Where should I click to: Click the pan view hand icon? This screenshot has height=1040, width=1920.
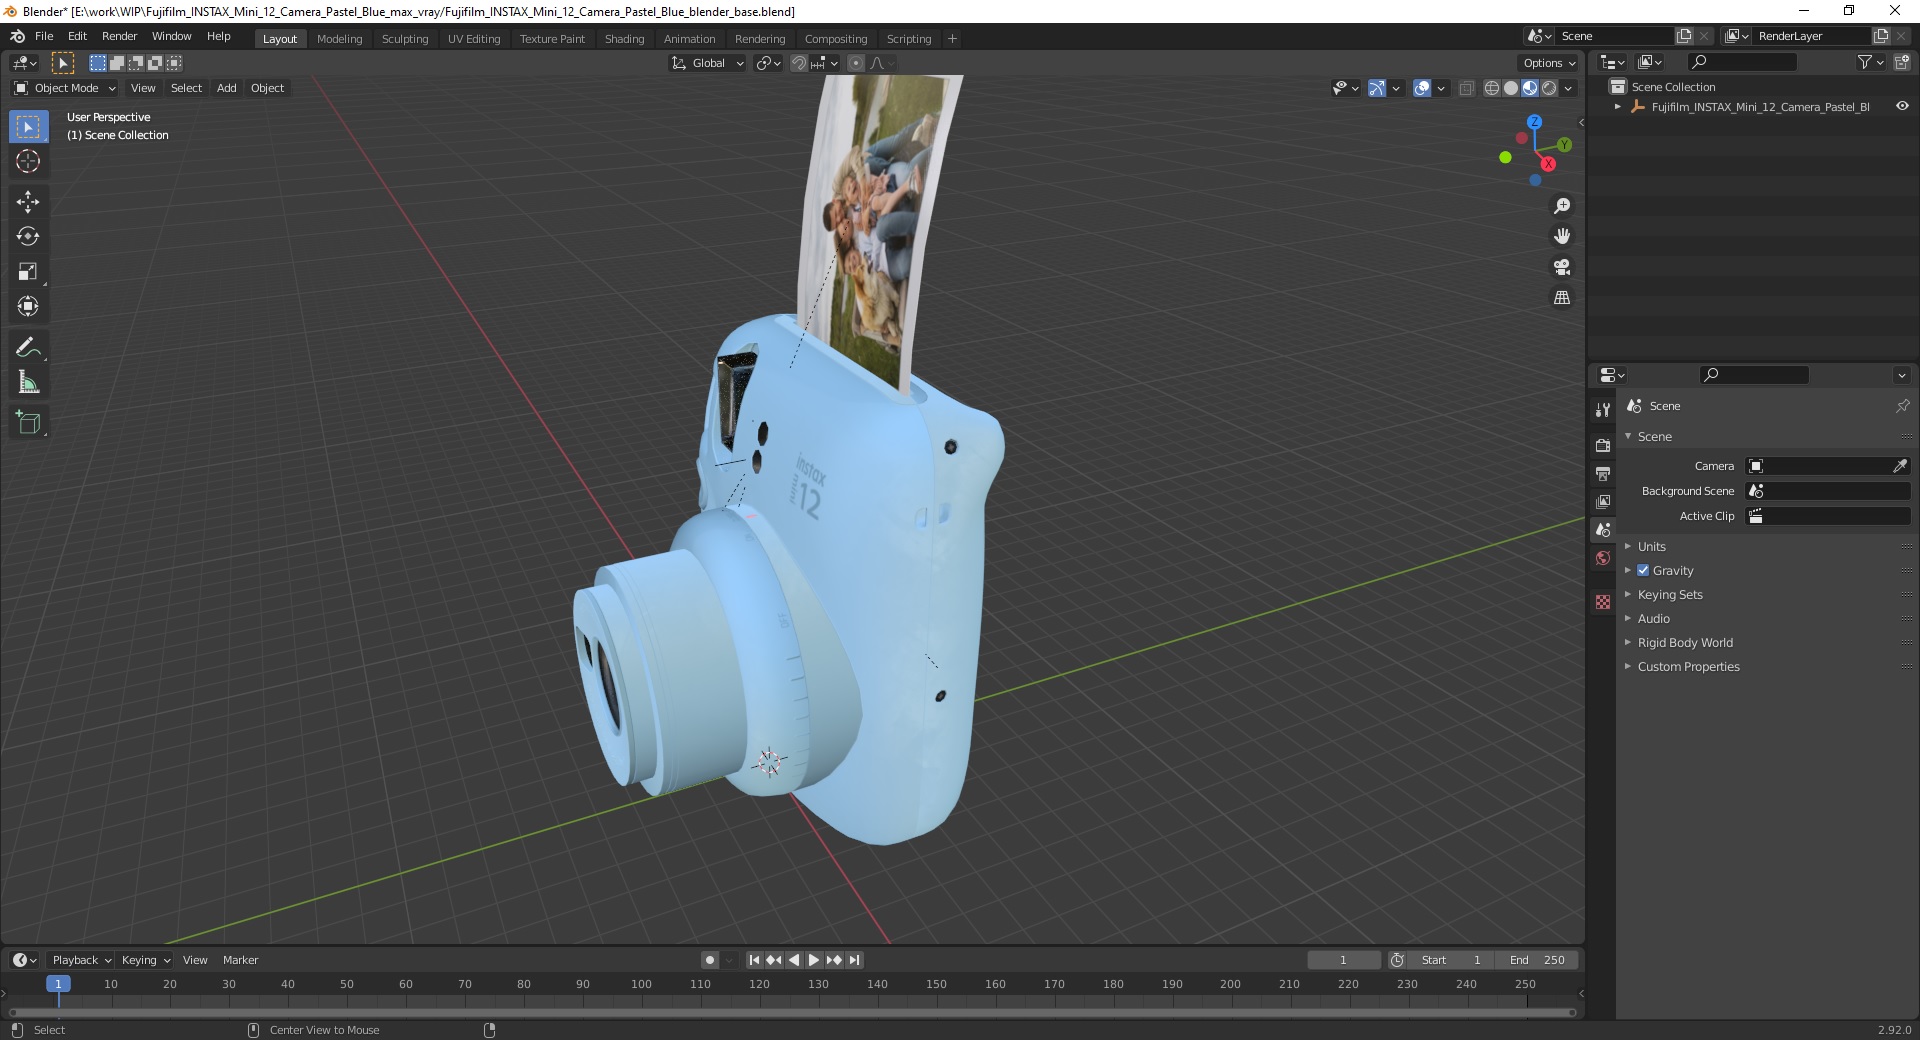(1561, 236)
